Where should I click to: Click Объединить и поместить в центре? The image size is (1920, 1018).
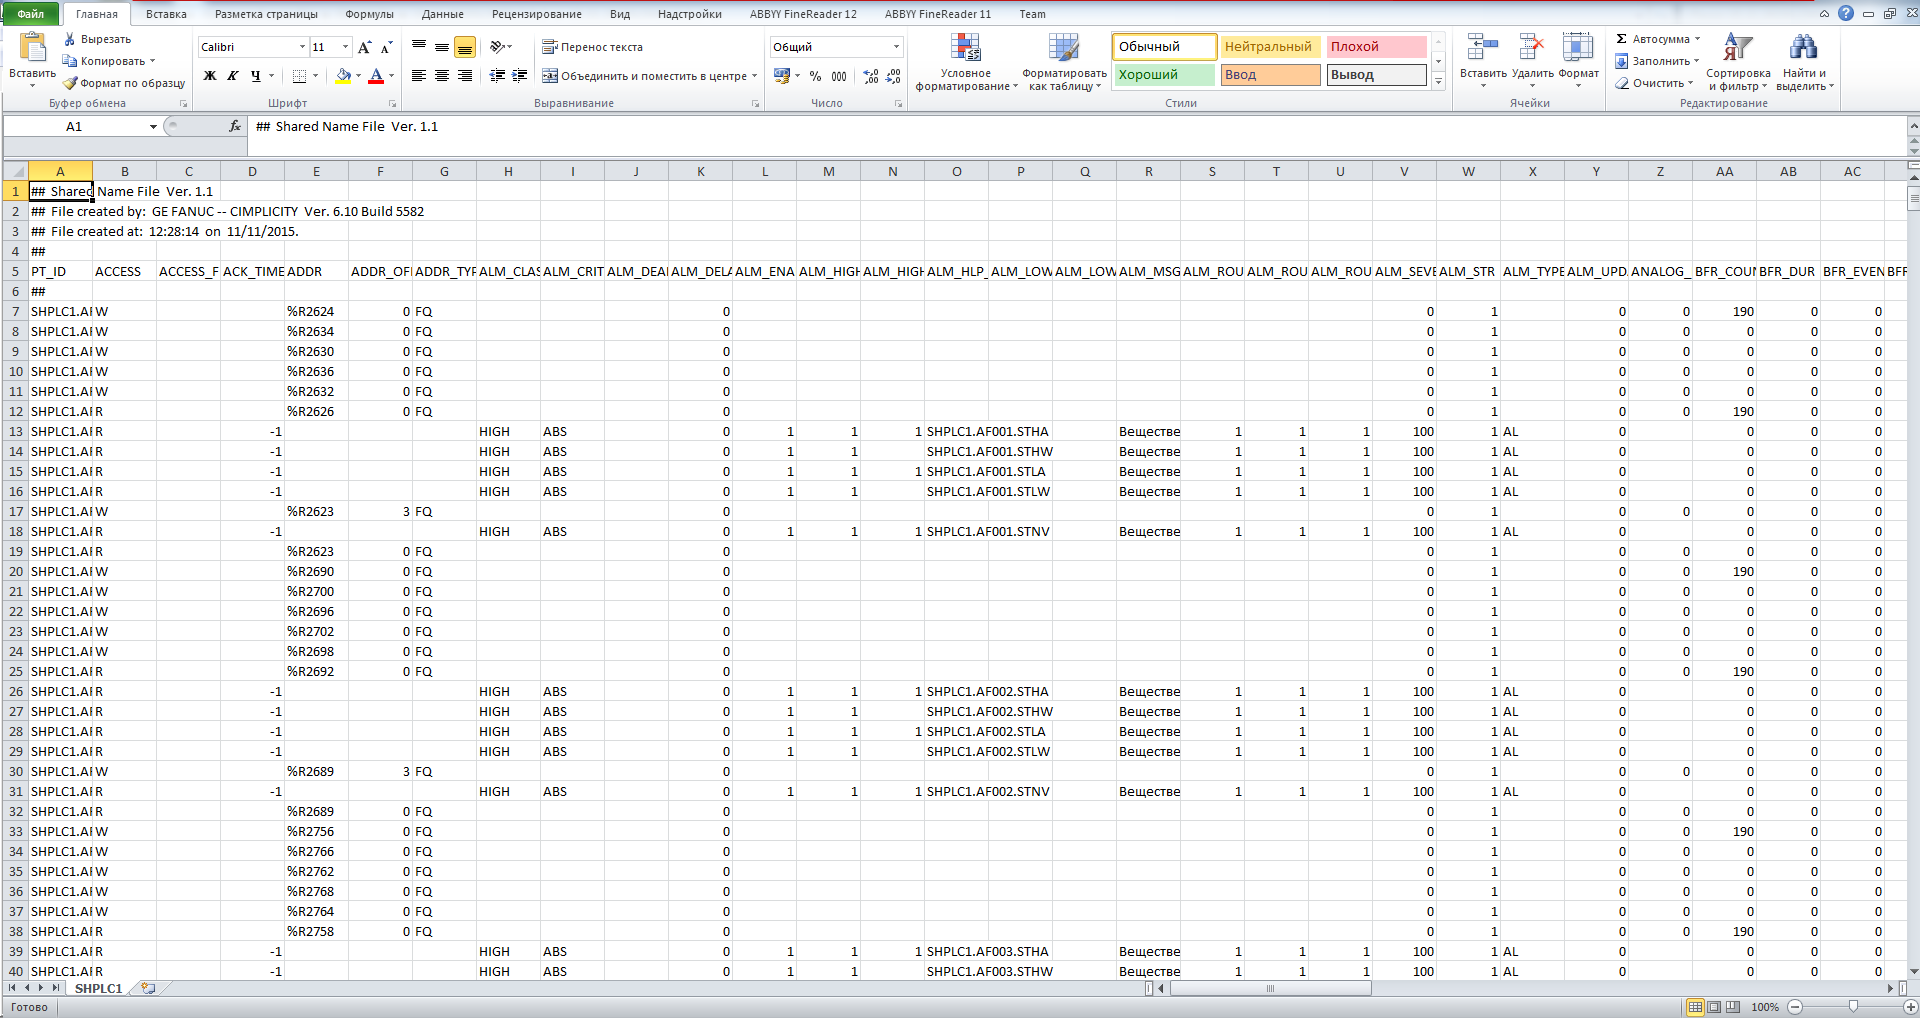tap(648, 76)
